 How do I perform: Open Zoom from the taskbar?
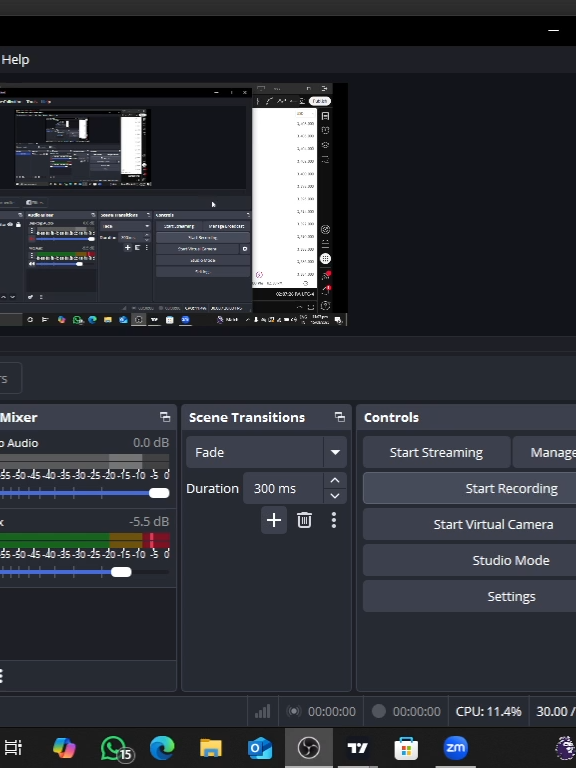click(455, 747)
